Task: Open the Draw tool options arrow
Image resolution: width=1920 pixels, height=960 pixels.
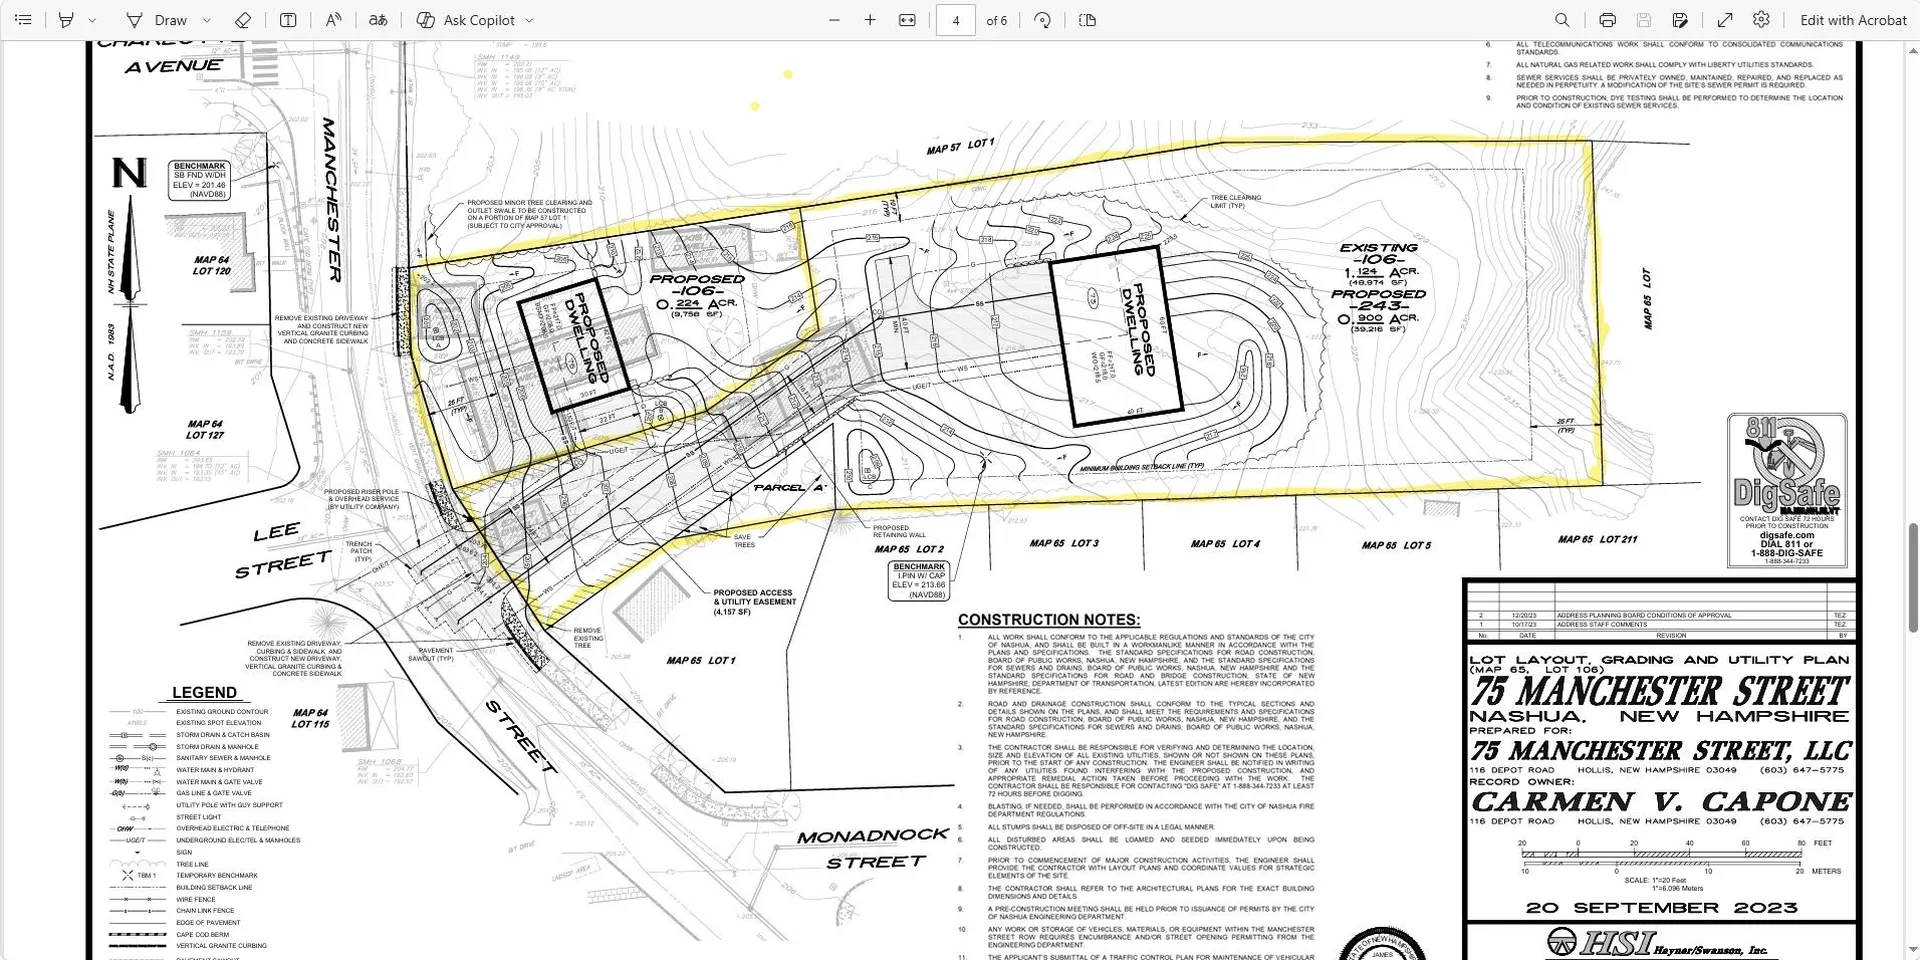Action: tap(207, 20)
